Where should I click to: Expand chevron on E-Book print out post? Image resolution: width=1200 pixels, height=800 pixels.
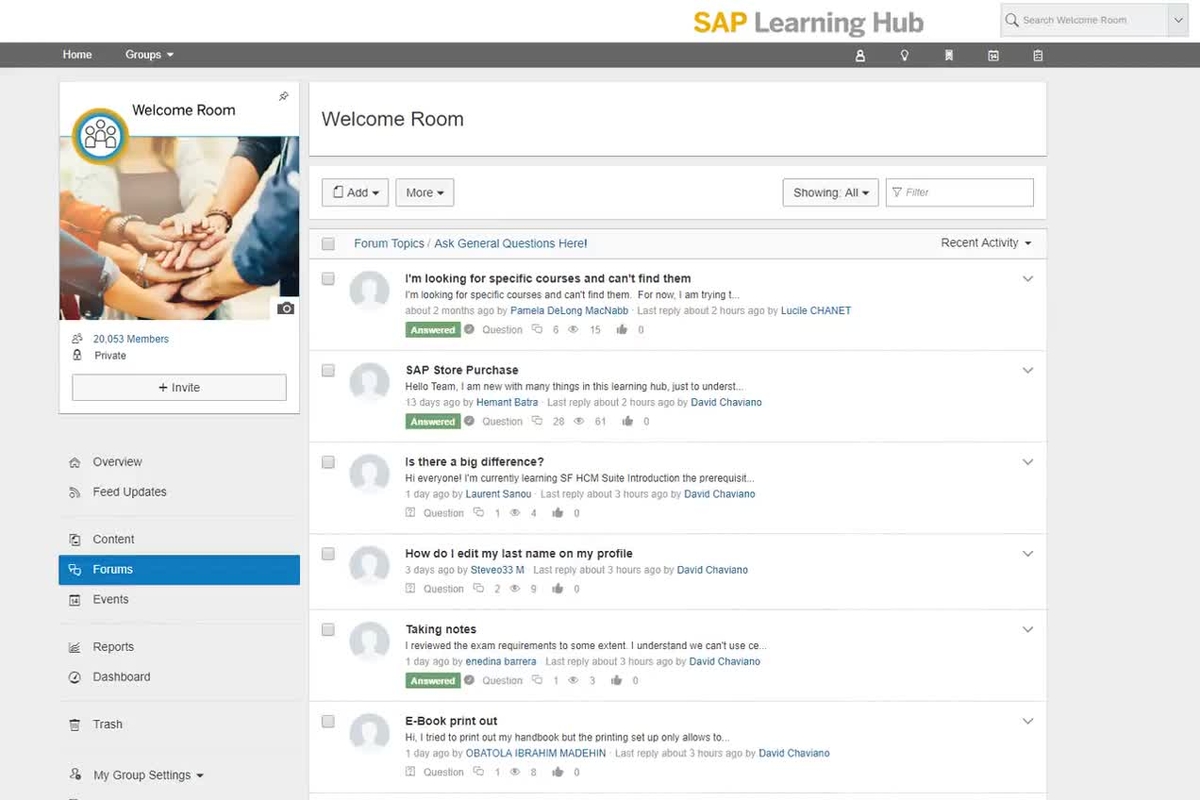1027,721
